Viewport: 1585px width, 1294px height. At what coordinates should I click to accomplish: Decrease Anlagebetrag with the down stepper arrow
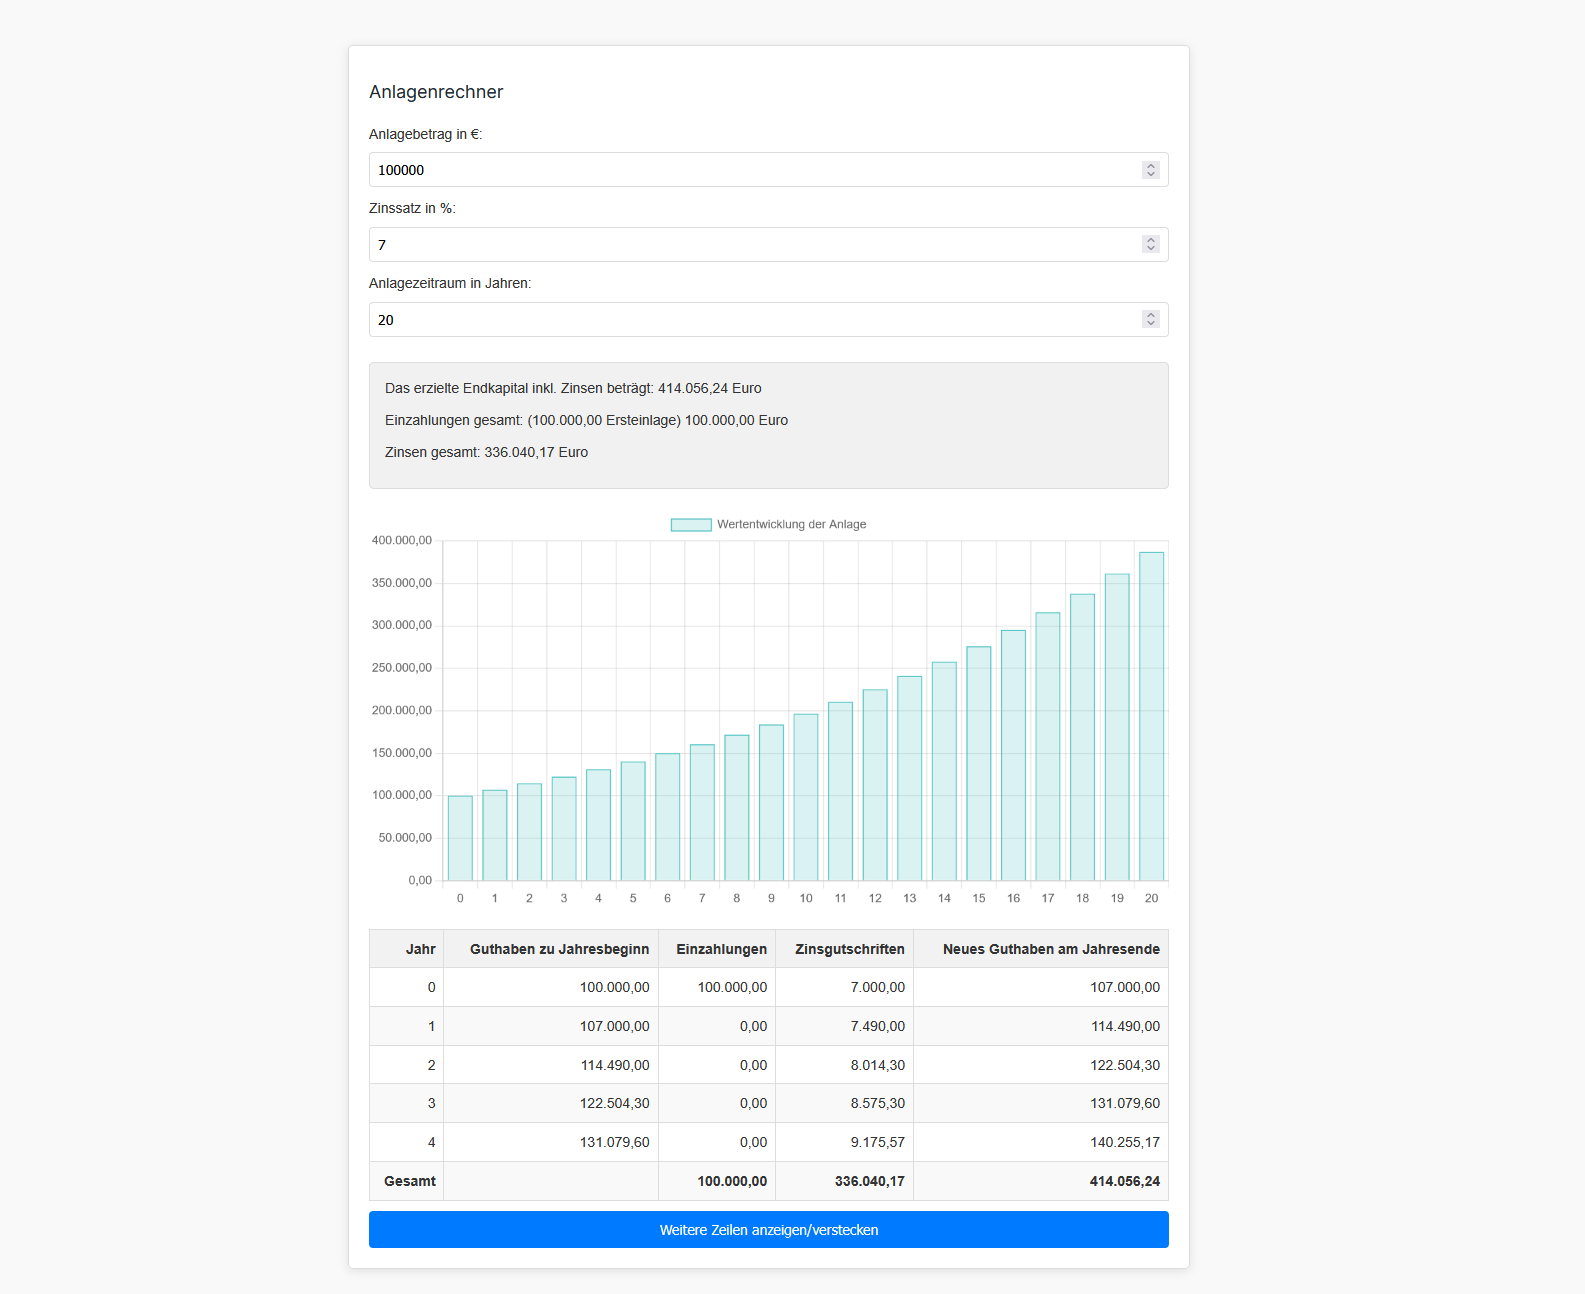pos(1151,175)
